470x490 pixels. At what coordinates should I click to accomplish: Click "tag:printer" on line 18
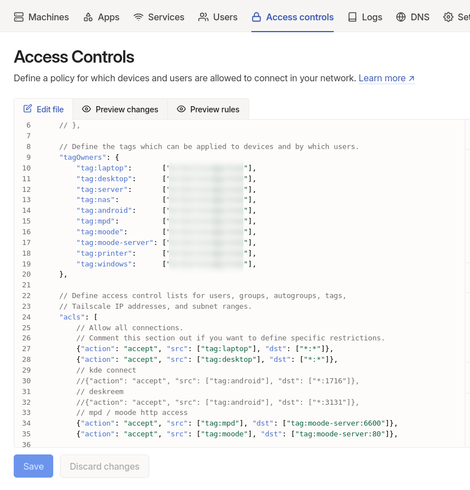[x=104, y=253]
